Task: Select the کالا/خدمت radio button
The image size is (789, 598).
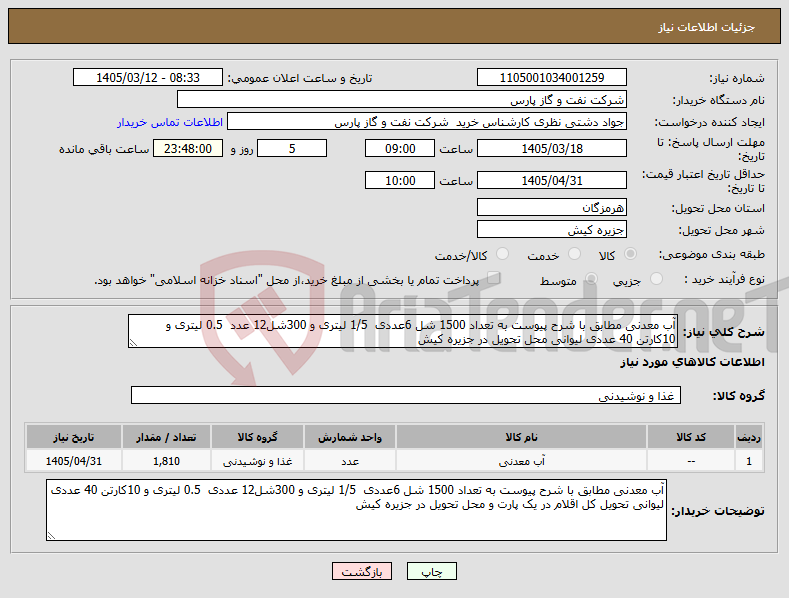Action: (x=502, y=254)
